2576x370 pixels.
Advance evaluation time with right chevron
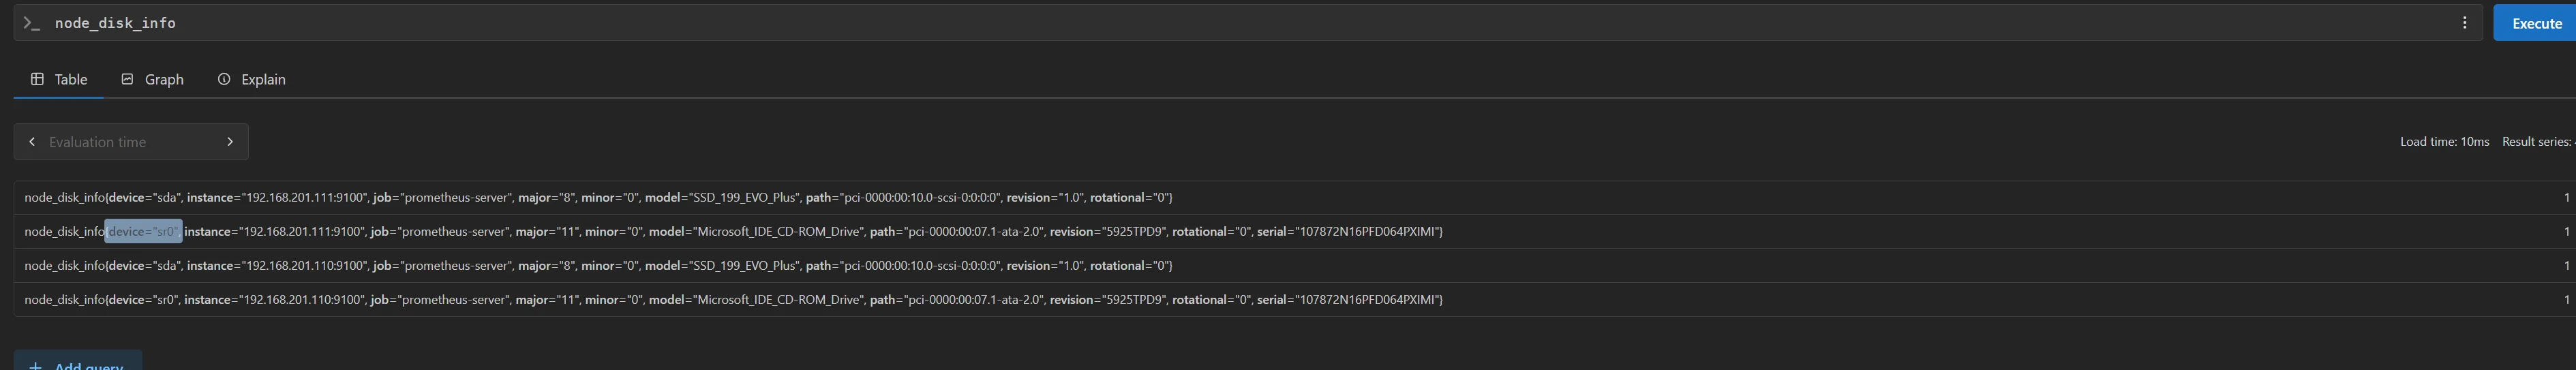pyautogui.click(x=230, y=142)
